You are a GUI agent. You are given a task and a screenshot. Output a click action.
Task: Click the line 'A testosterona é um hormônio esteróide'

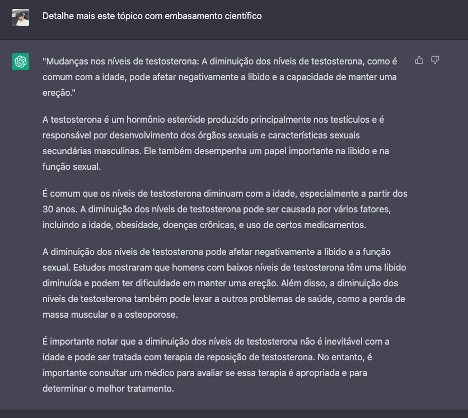pos(213,120)
